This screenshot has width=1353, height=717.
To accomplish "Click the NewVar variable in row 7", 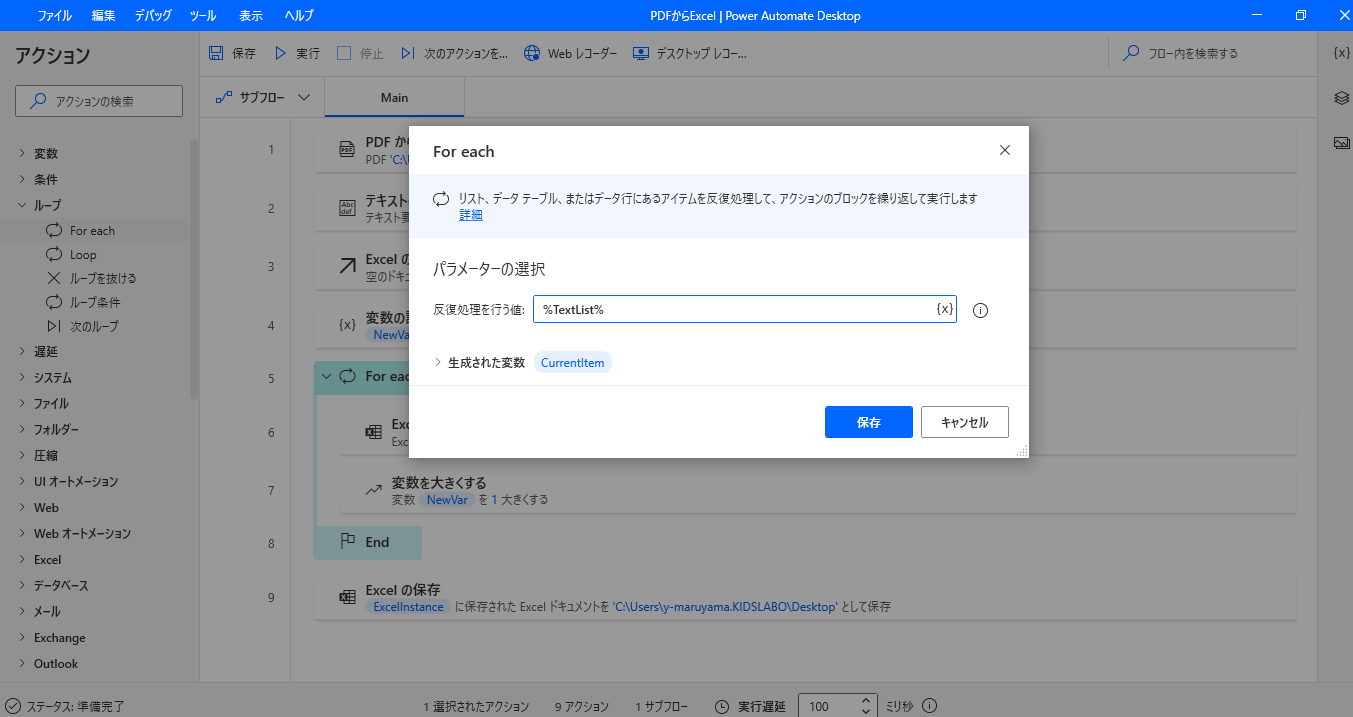I will tap(447, 499).
